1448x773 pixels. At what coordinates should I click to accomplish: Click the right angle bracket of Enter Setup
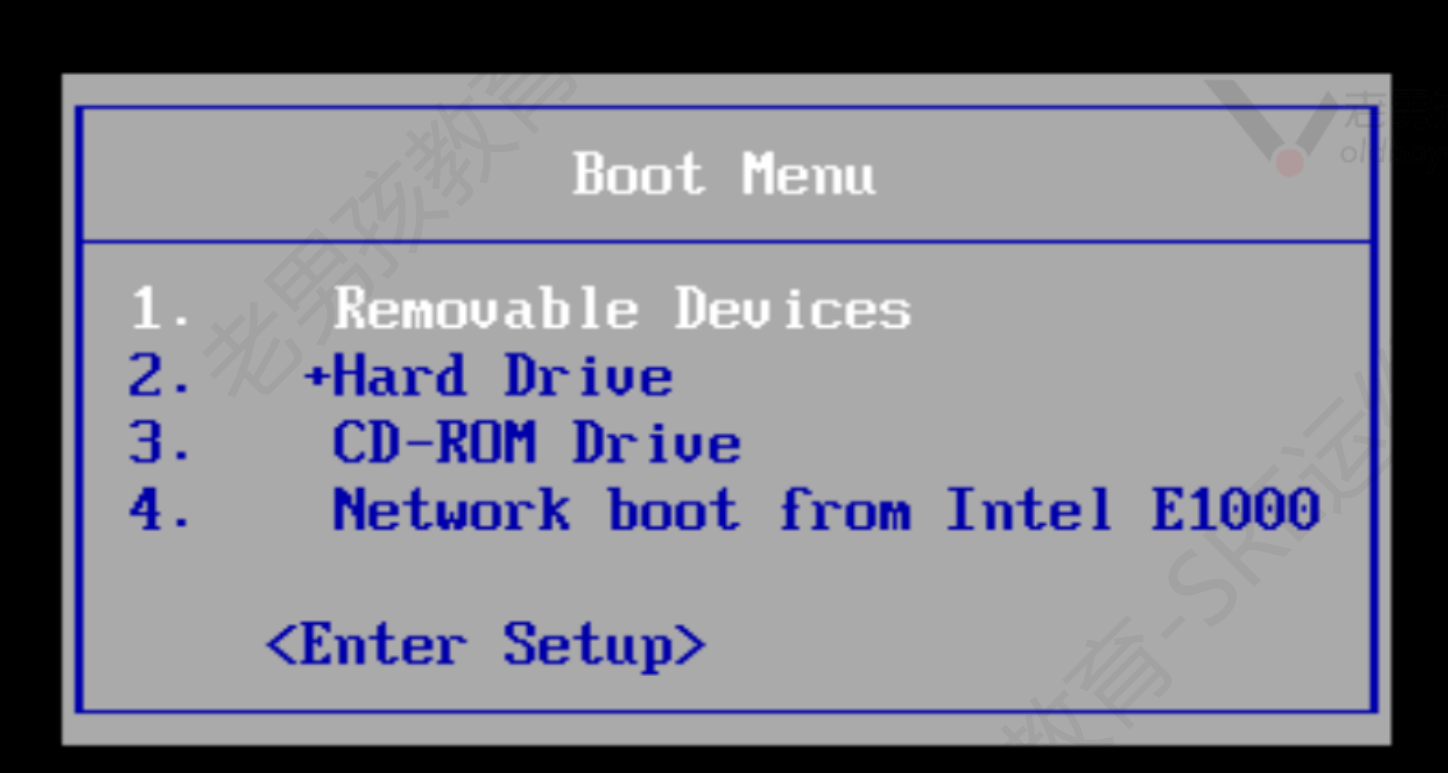point(691,645)
